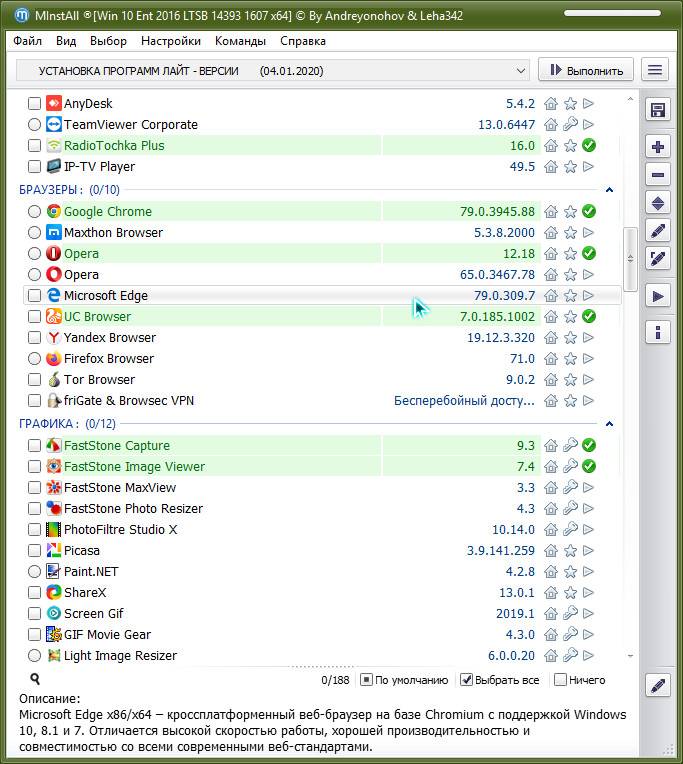Click the save list floppy disk icon

pyautogui.click(x=658, y=110)
